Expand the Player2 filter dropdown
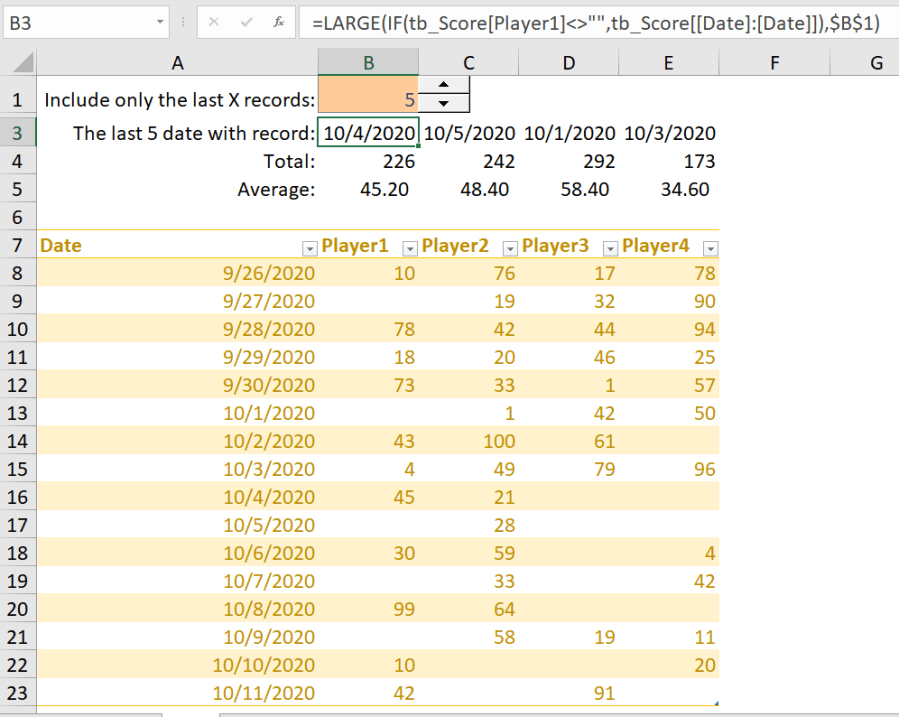The width and height of the screenshot is (899, 717). click(x=510, y=248)
